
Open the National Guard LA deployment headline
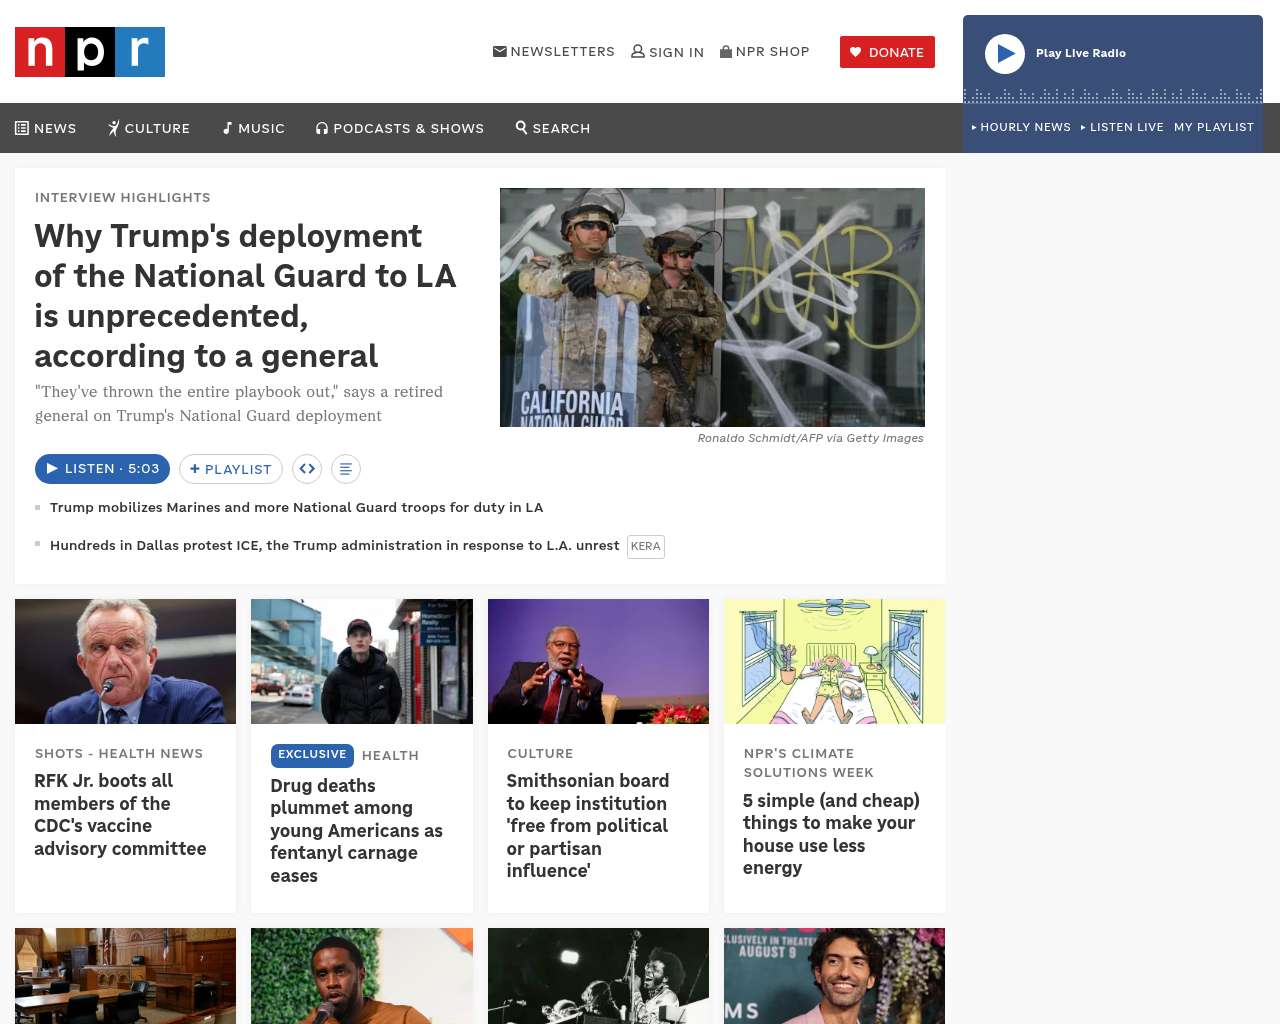click(x=246, y=296)
